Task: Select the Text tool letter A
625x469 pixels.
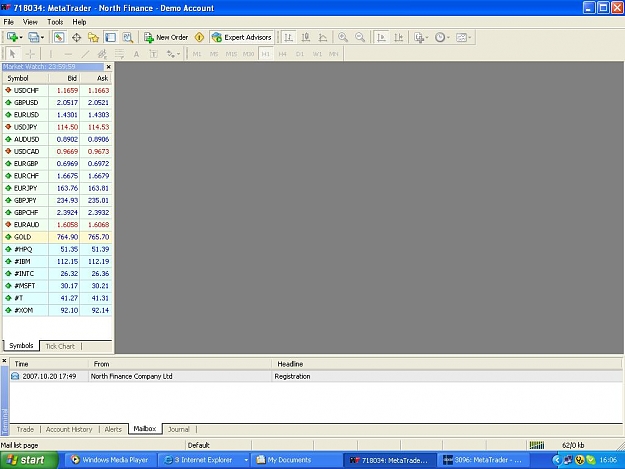Action: point(136,54)
